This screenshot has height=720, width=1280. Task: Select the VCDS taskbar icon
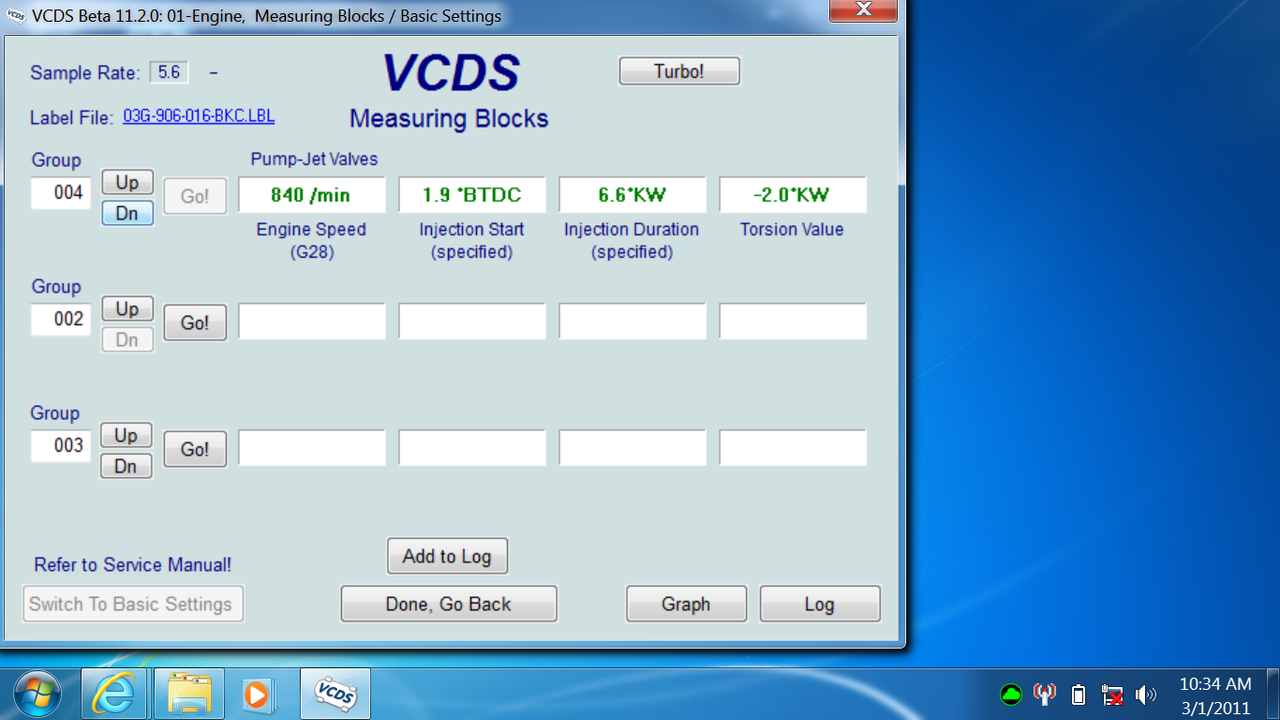coord(336,694)
